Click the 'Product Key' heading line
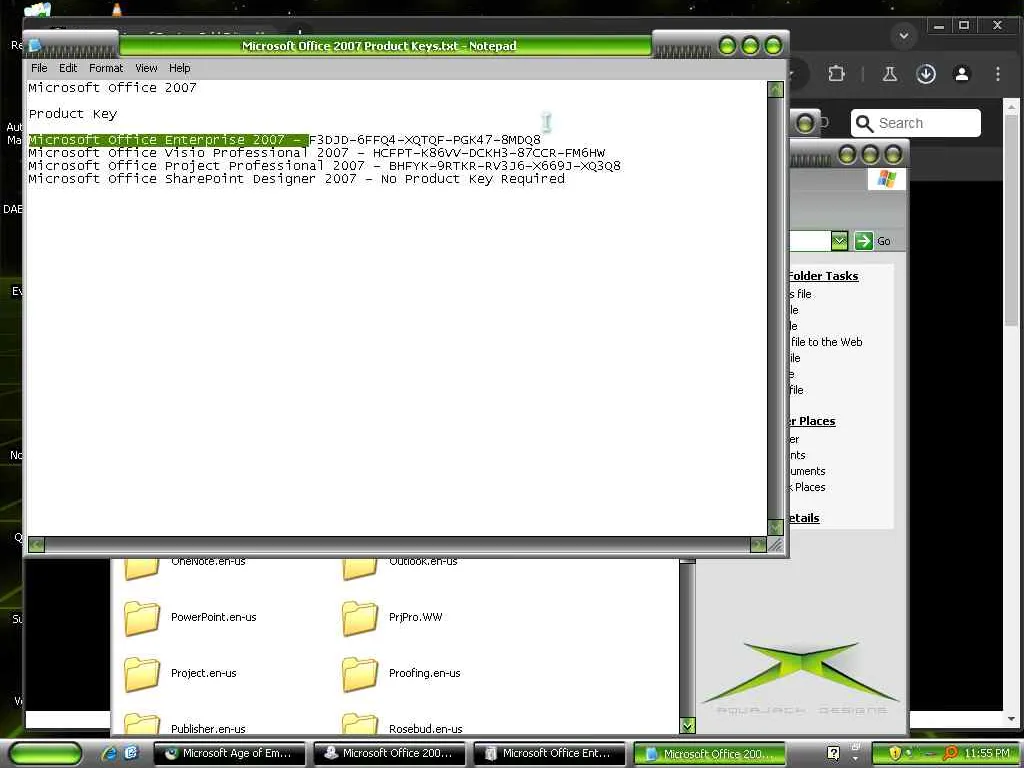1024x768 pixels. point(72,114)
